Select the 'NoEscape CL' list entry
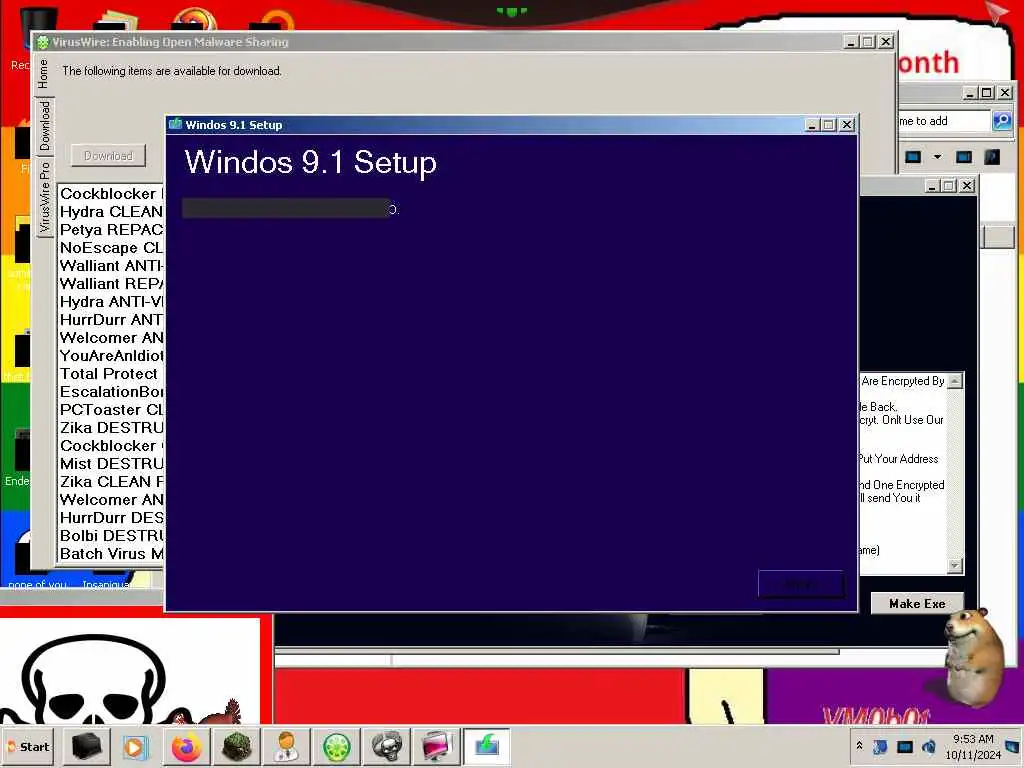The height and width of the screenshot is (768, 1024). [x=111, y=248]
